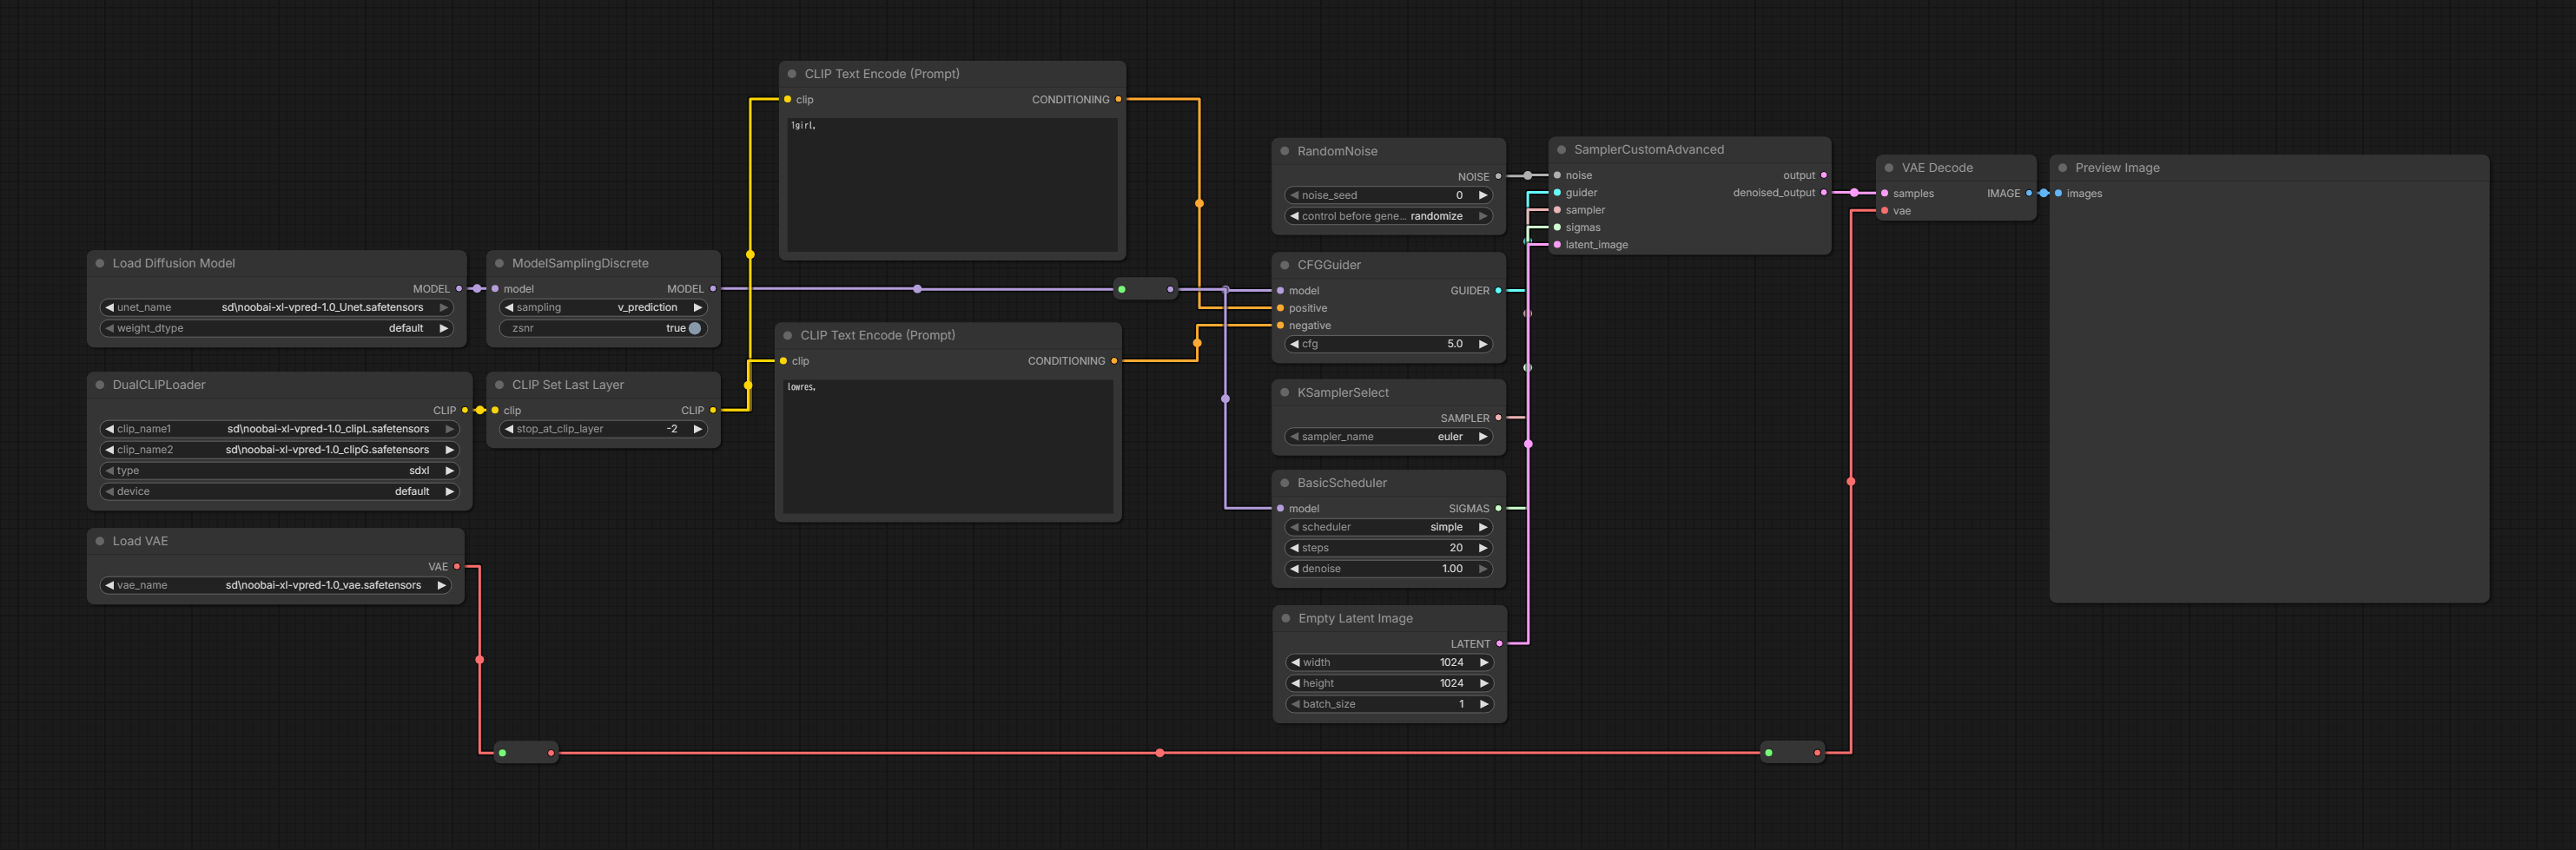Screen dimensions: 2576x850
Task: Toggle the zsnr switch in ModelSamplingDiscrete
Action: [x=694, y=328]
